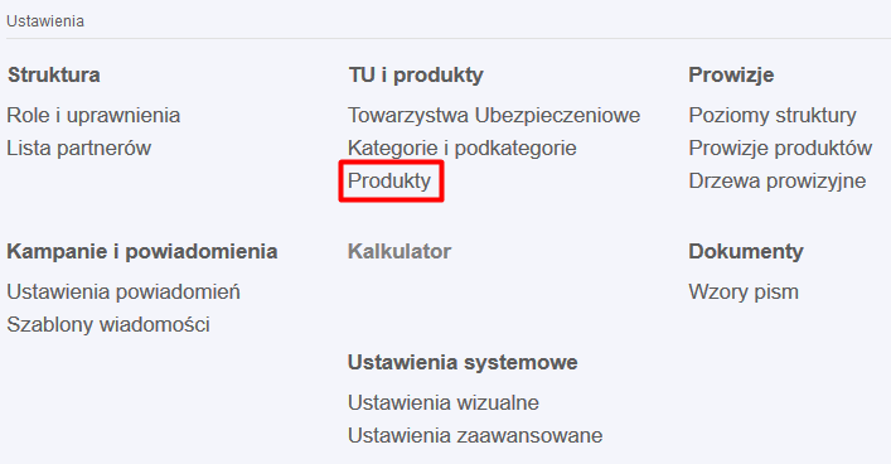The width and height of the screenshot is (891, 464).
Task: Select the TU i produkty heading
Action: [x=415, y=75]
